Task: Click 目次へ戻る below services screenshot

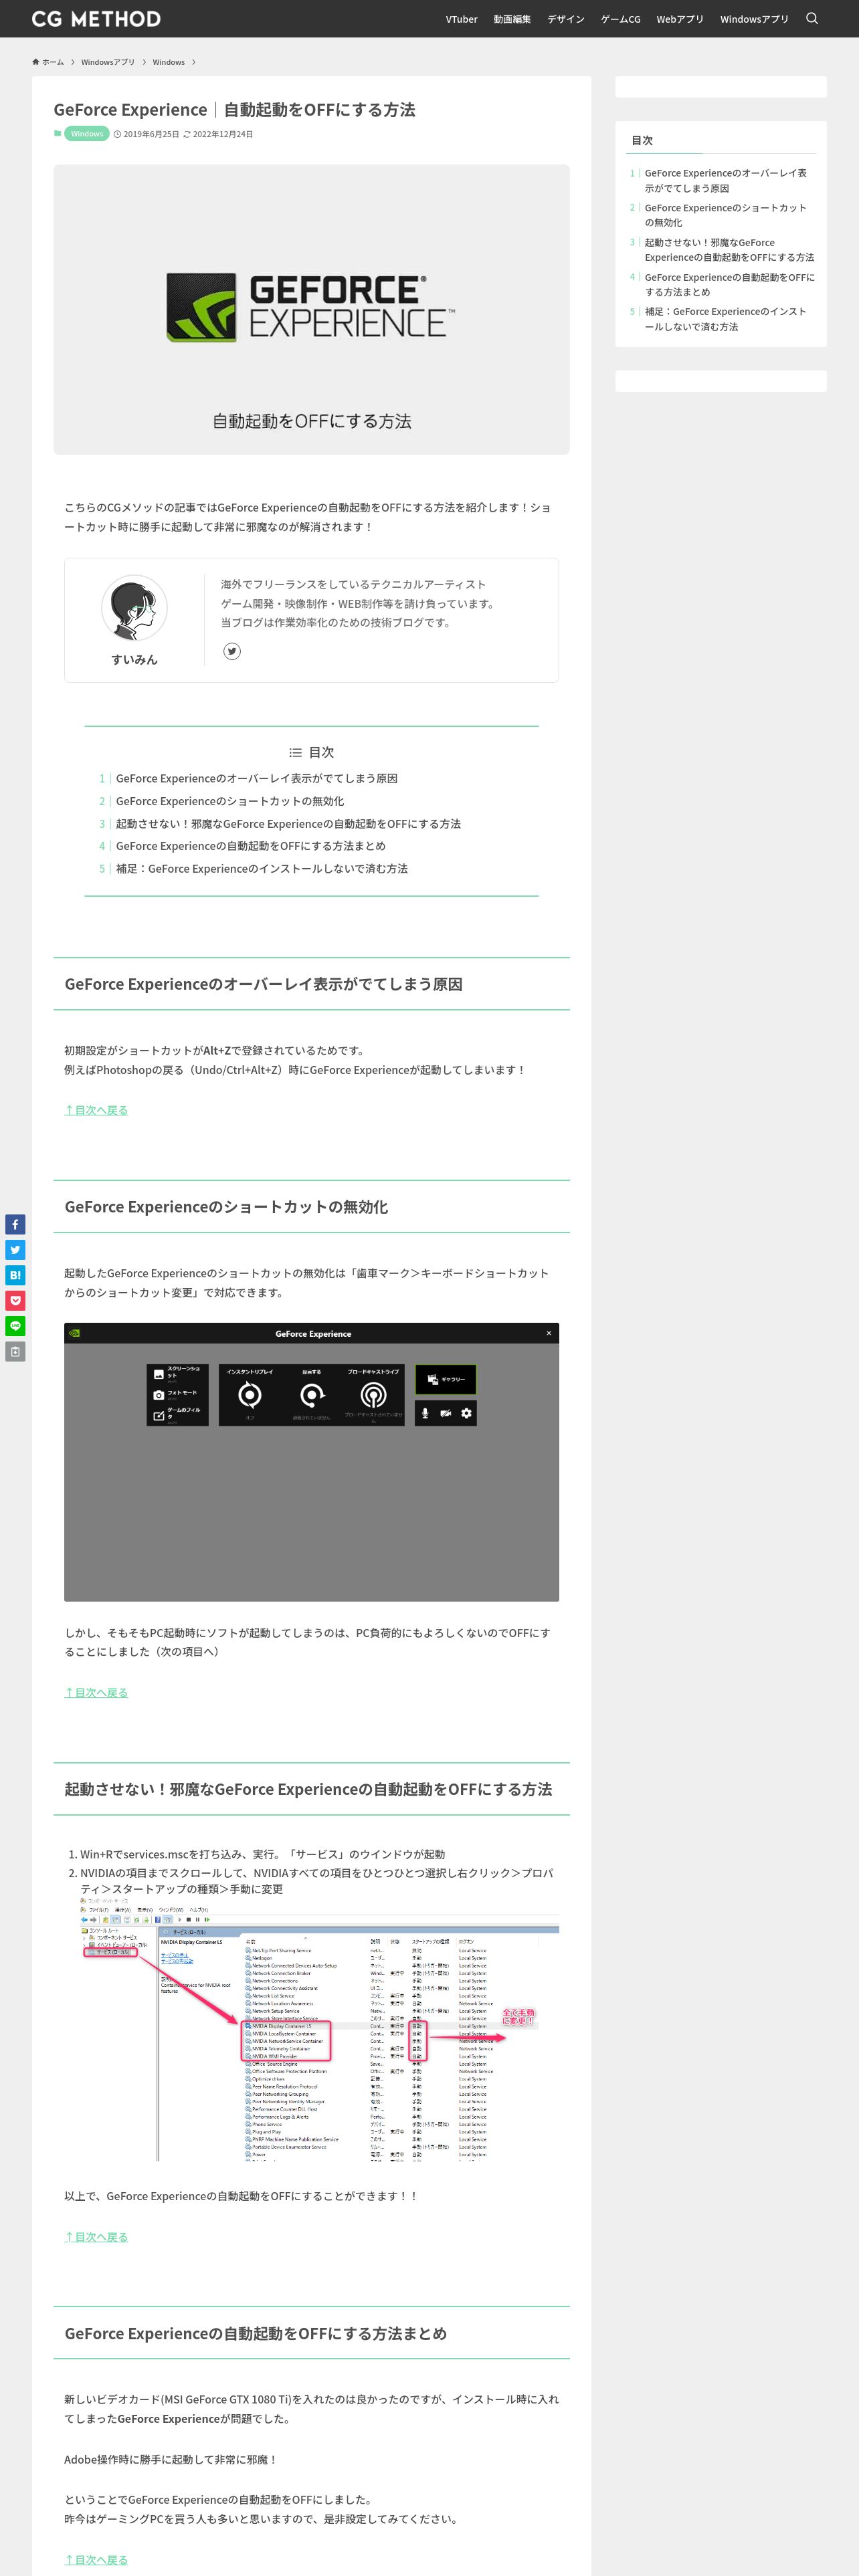Action: coord(96,2237)
